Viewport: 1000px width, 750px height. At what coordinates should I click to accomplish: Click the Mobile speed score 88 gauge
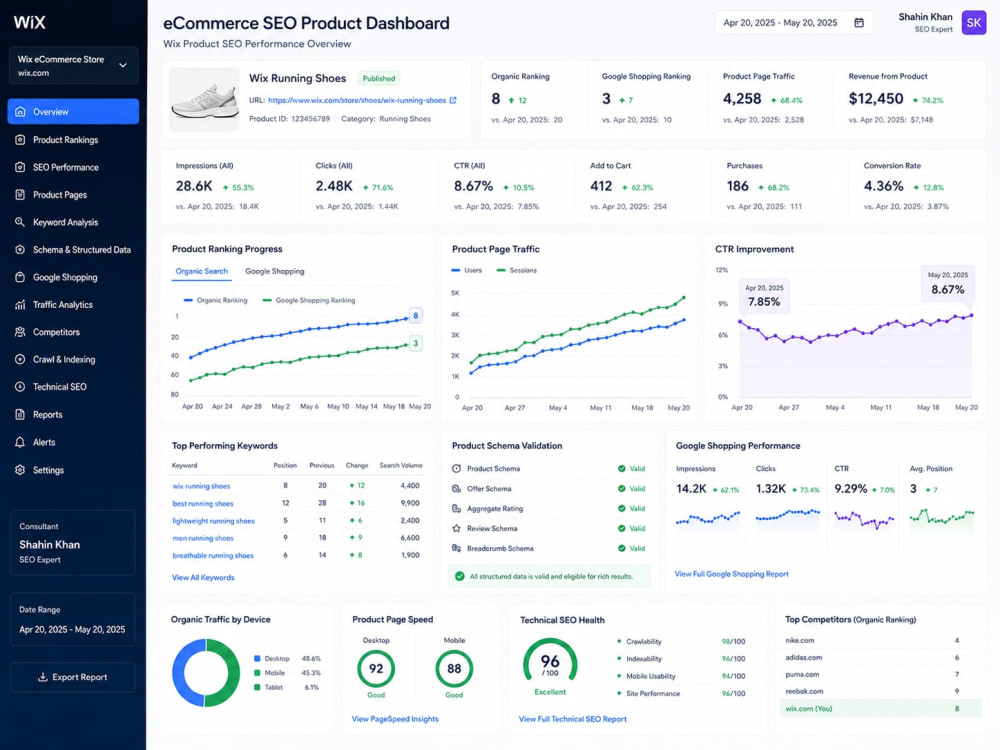454,668
